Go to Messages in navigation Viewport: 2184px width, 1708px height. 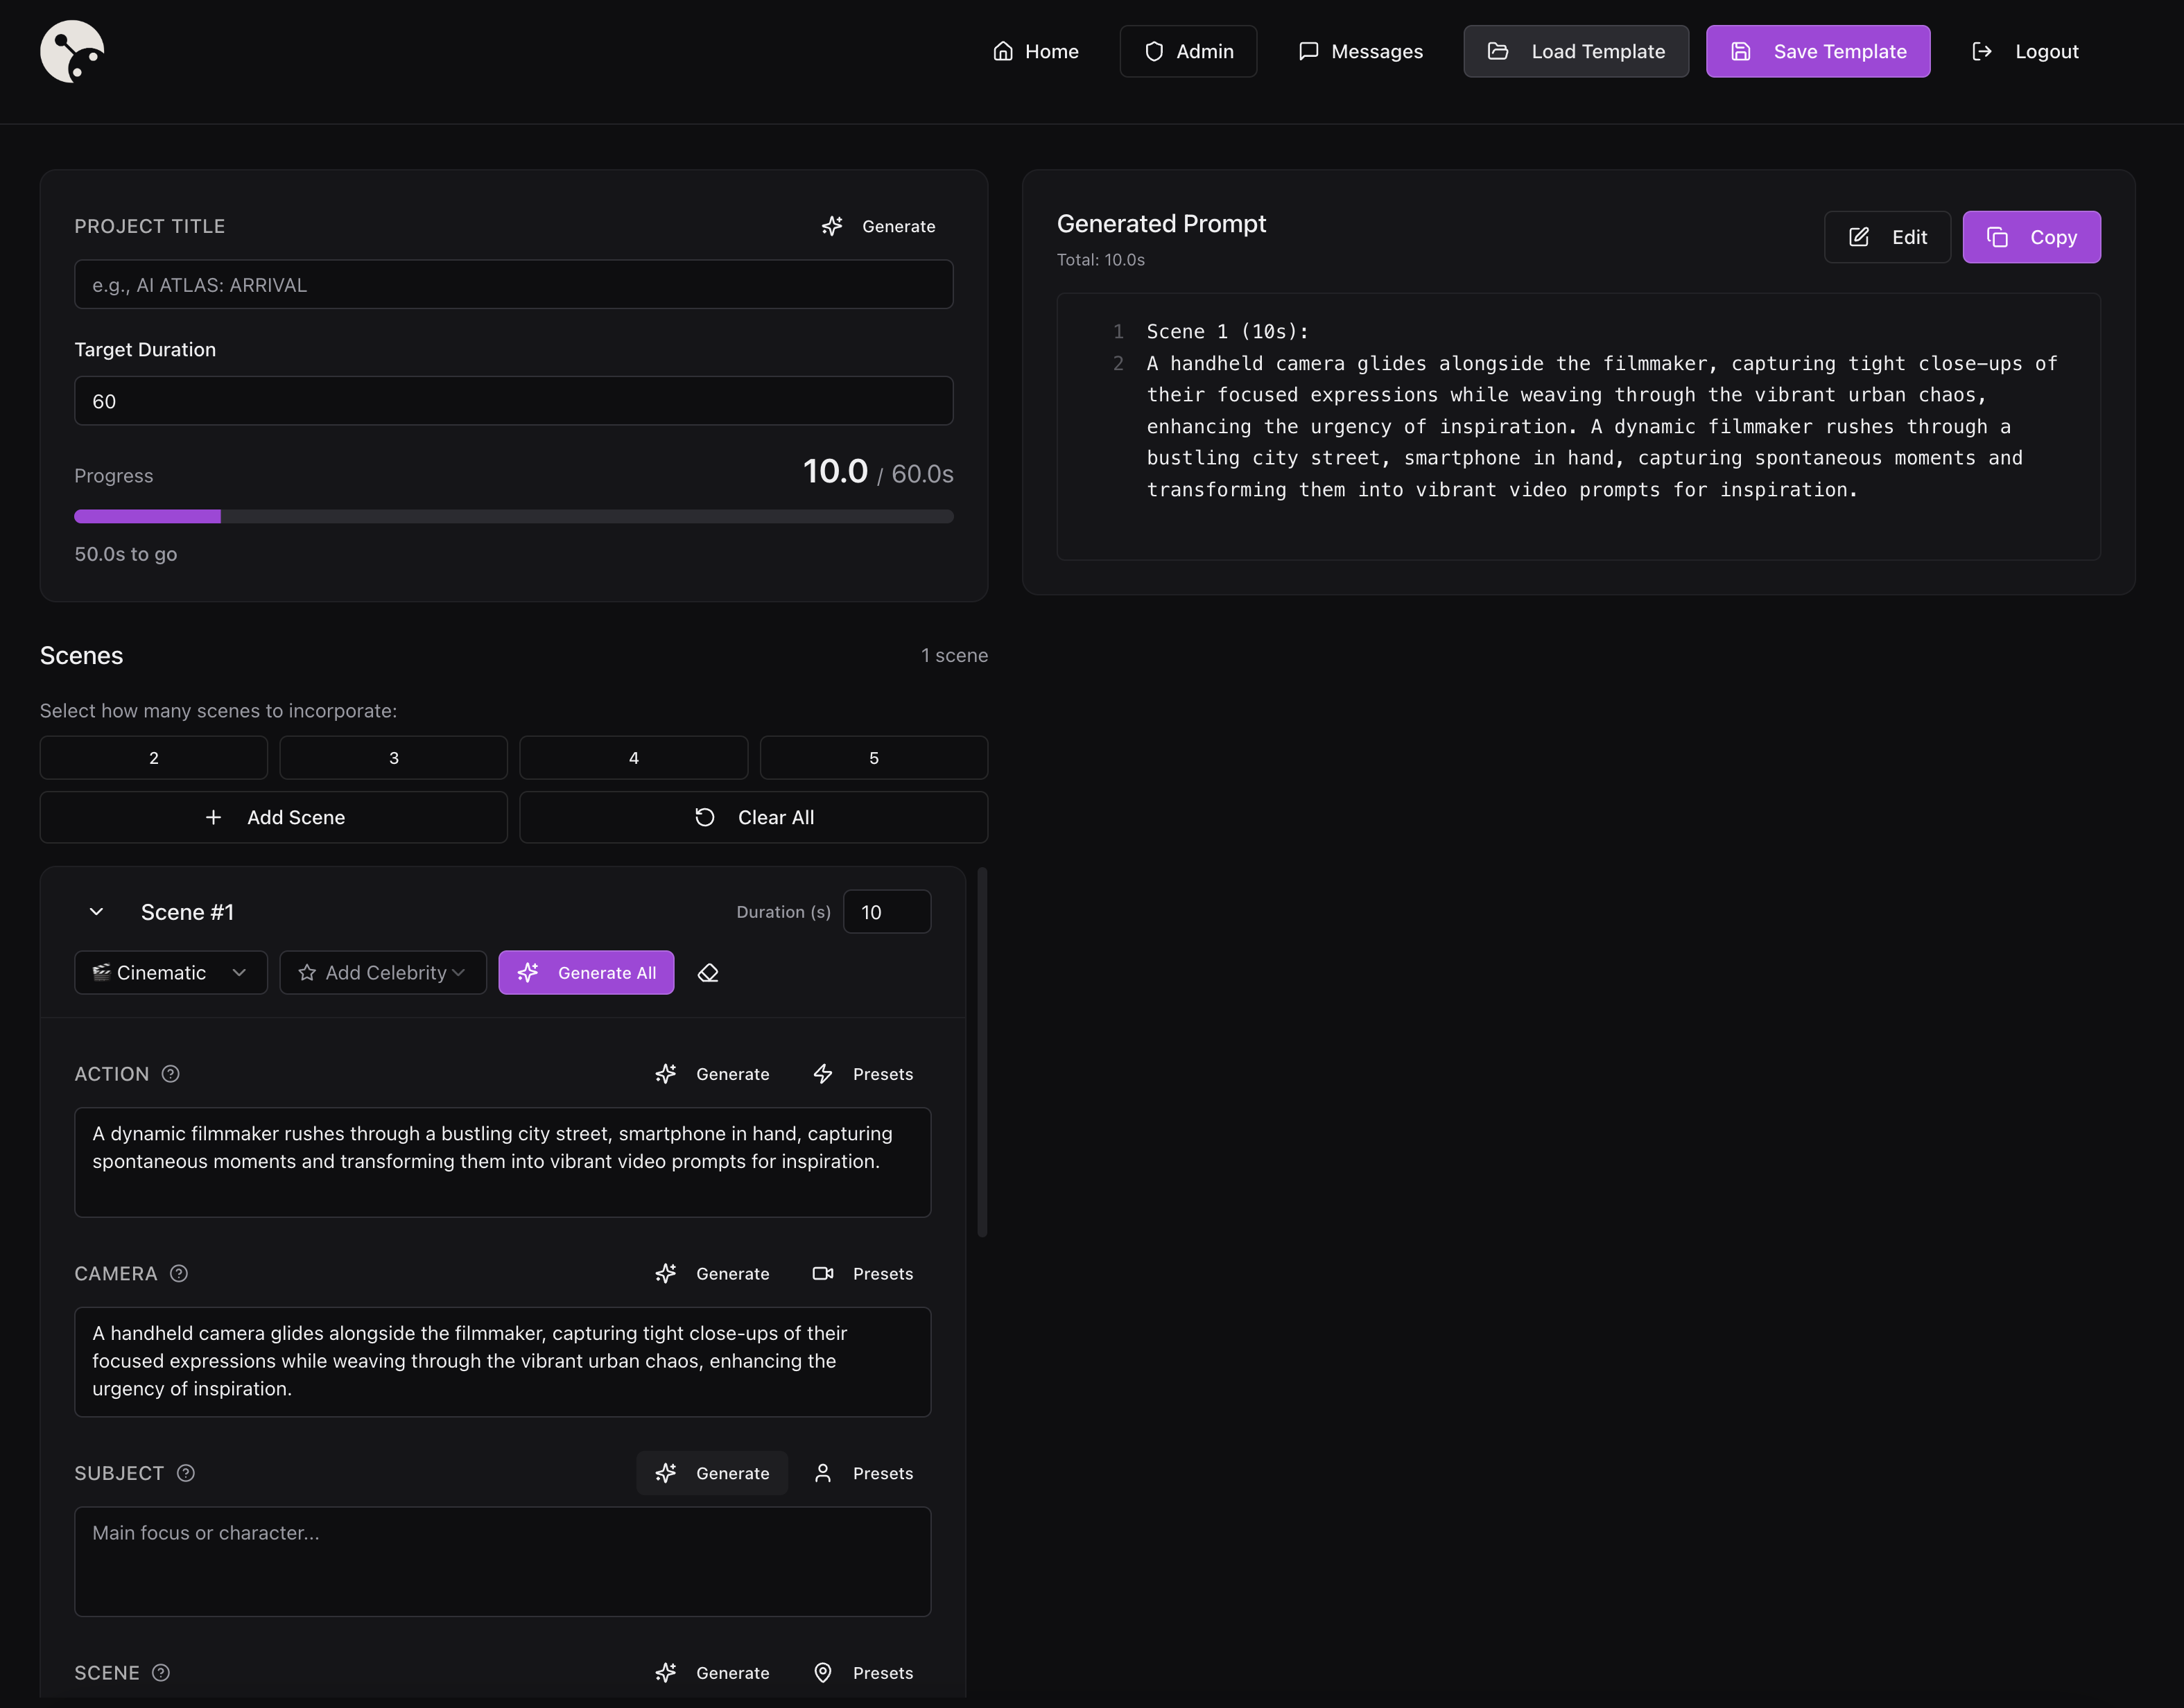pos(1360,51)
